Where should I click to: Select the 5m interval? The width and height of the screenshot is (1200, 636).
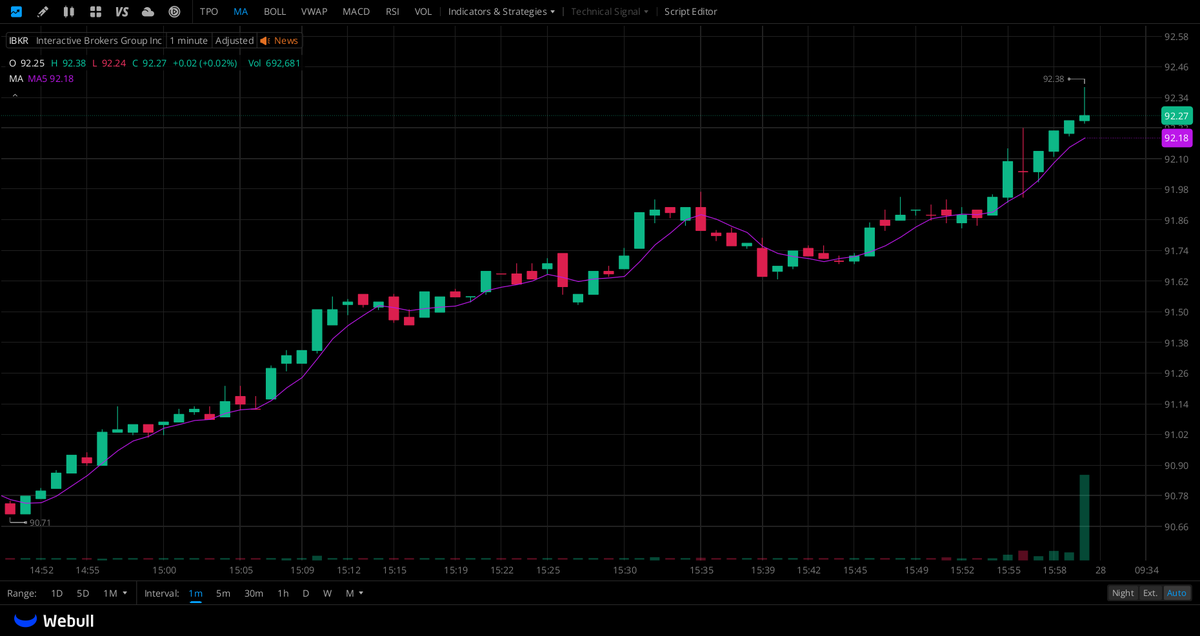coord(223,593)
